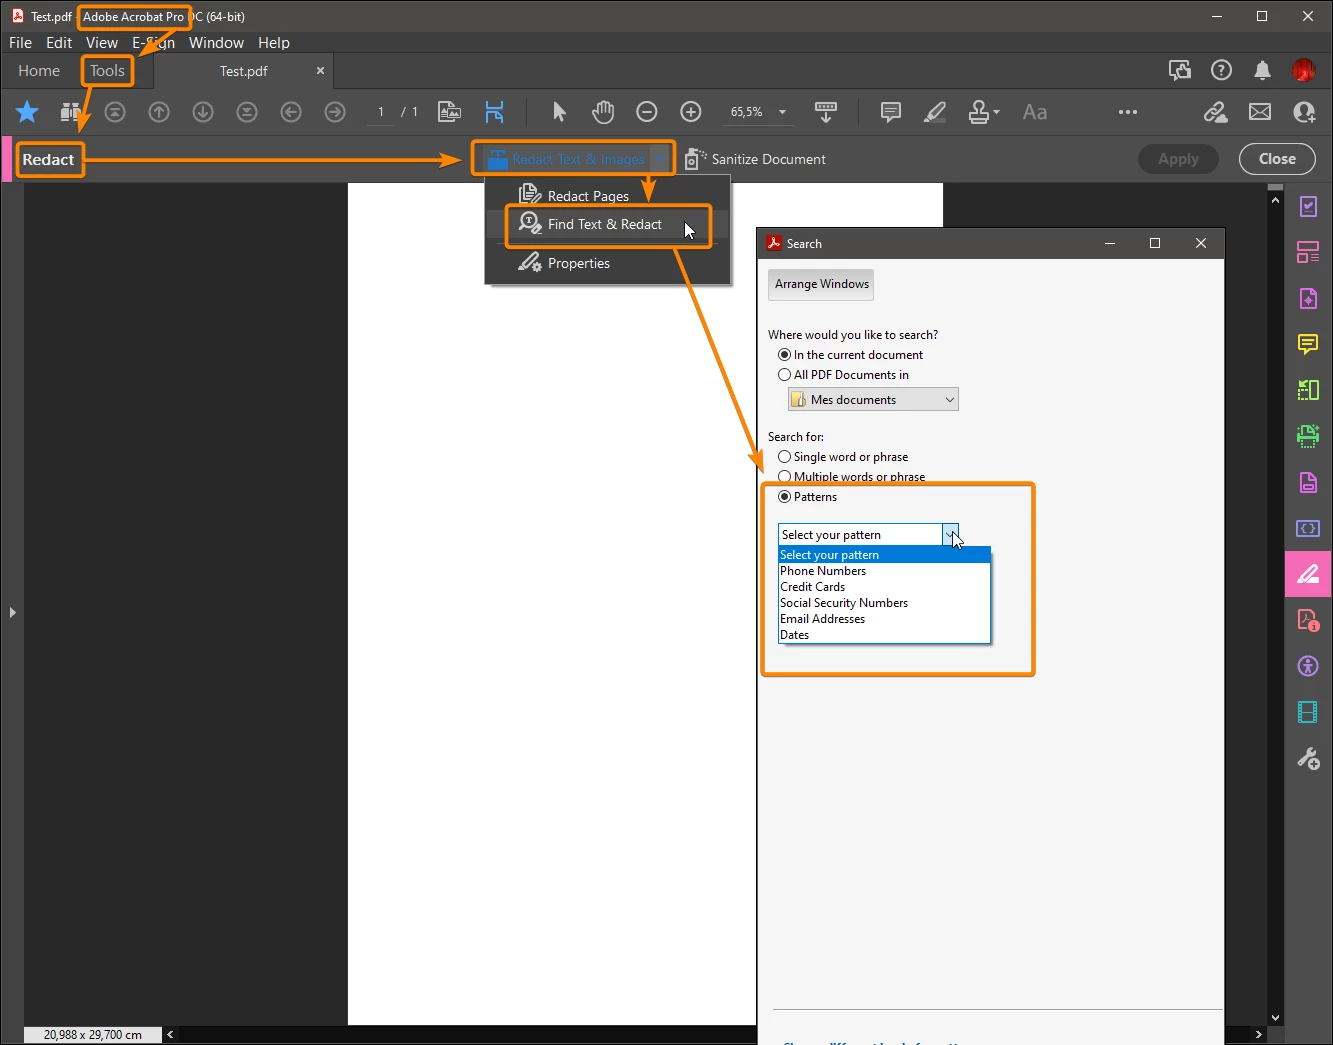Choose 'Social Security Numbers' pattern option

tap(884, 603)
